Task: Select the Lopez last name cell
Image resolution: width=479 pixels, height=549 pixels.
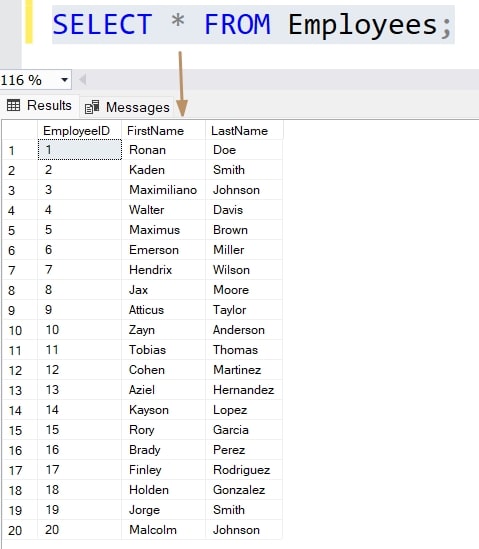Action: click(244, 410)
